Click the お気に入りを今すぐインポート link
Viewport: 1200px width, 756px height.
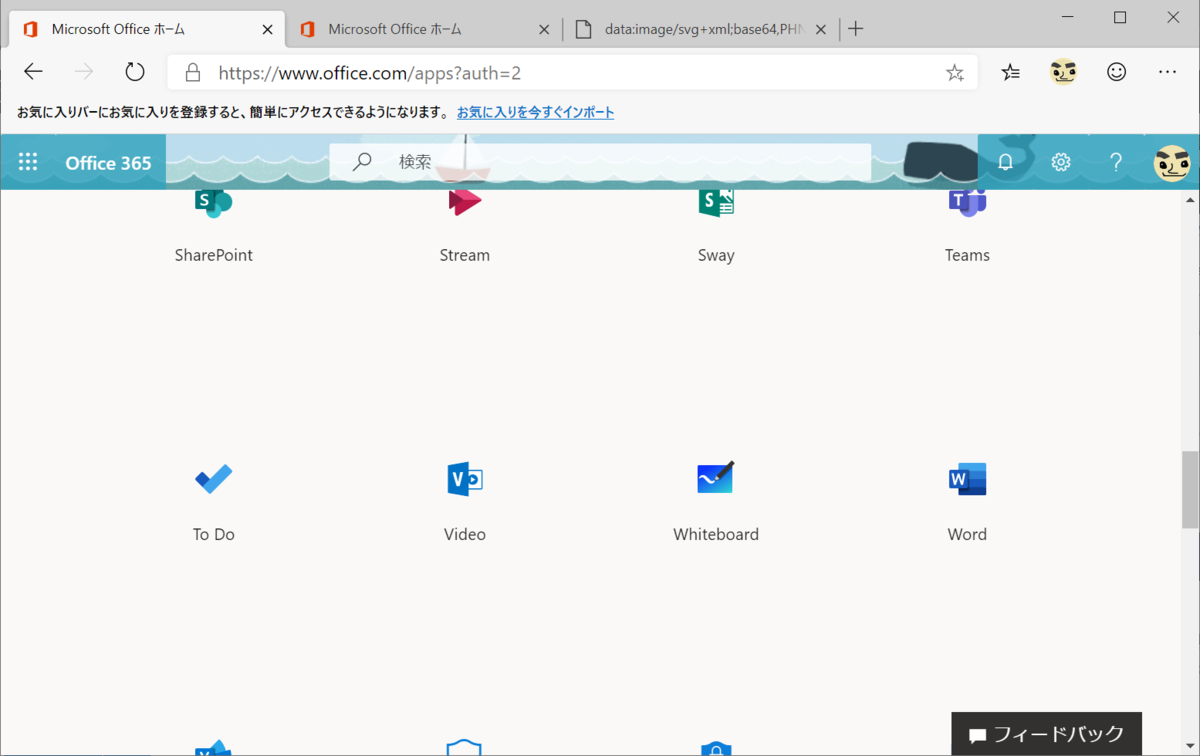coord(535,112)
